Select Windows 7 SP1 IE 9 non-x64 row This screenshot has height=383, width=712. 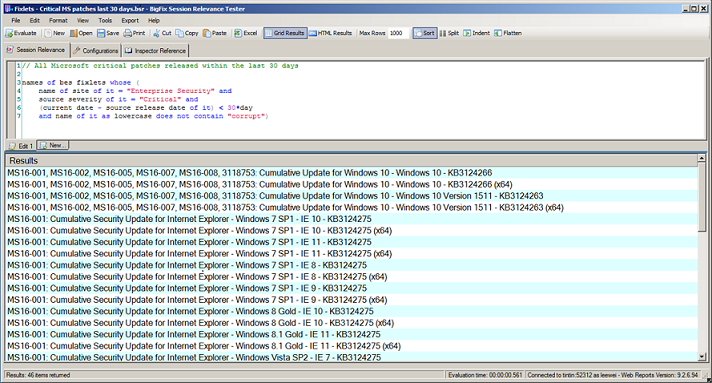352,288
